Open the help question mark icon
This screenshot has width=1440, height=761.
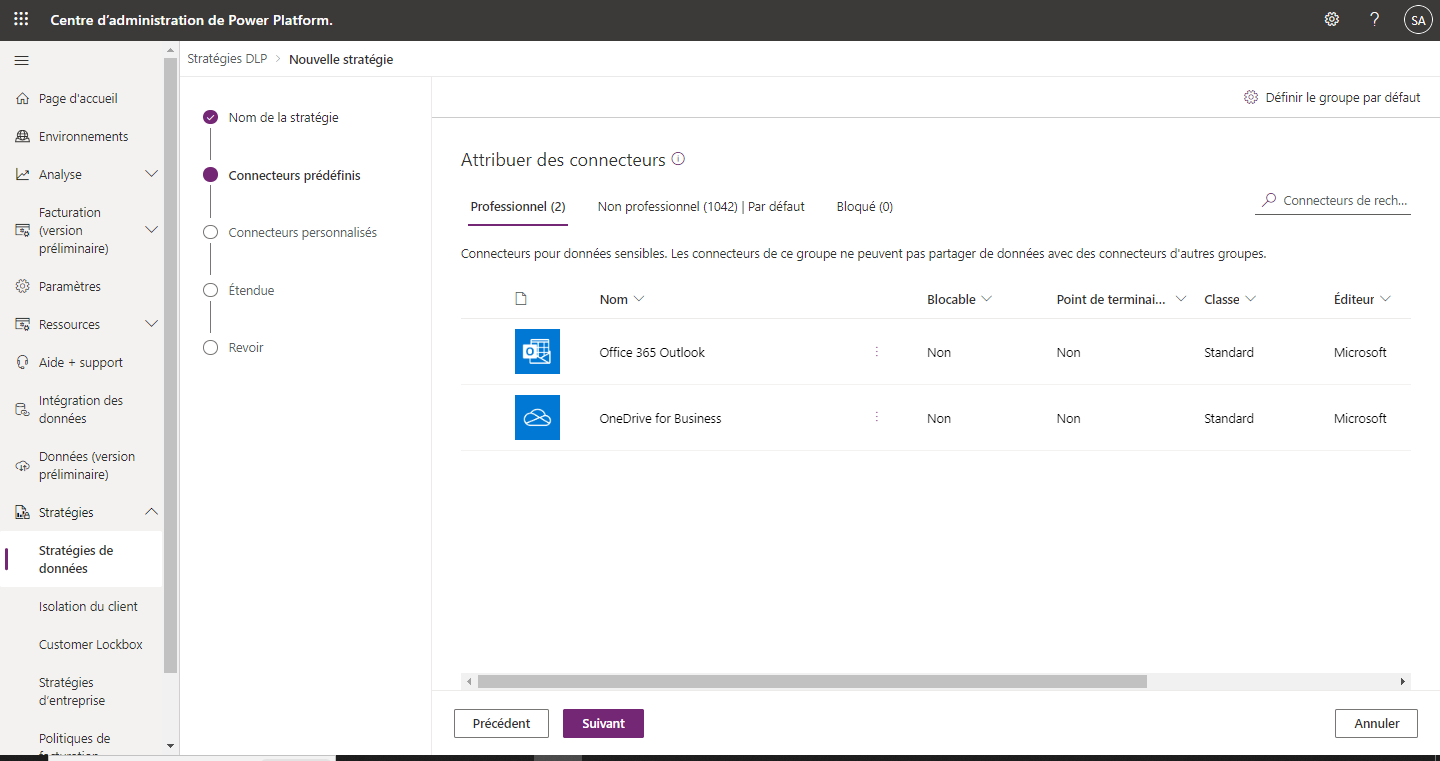[1375, 20]
